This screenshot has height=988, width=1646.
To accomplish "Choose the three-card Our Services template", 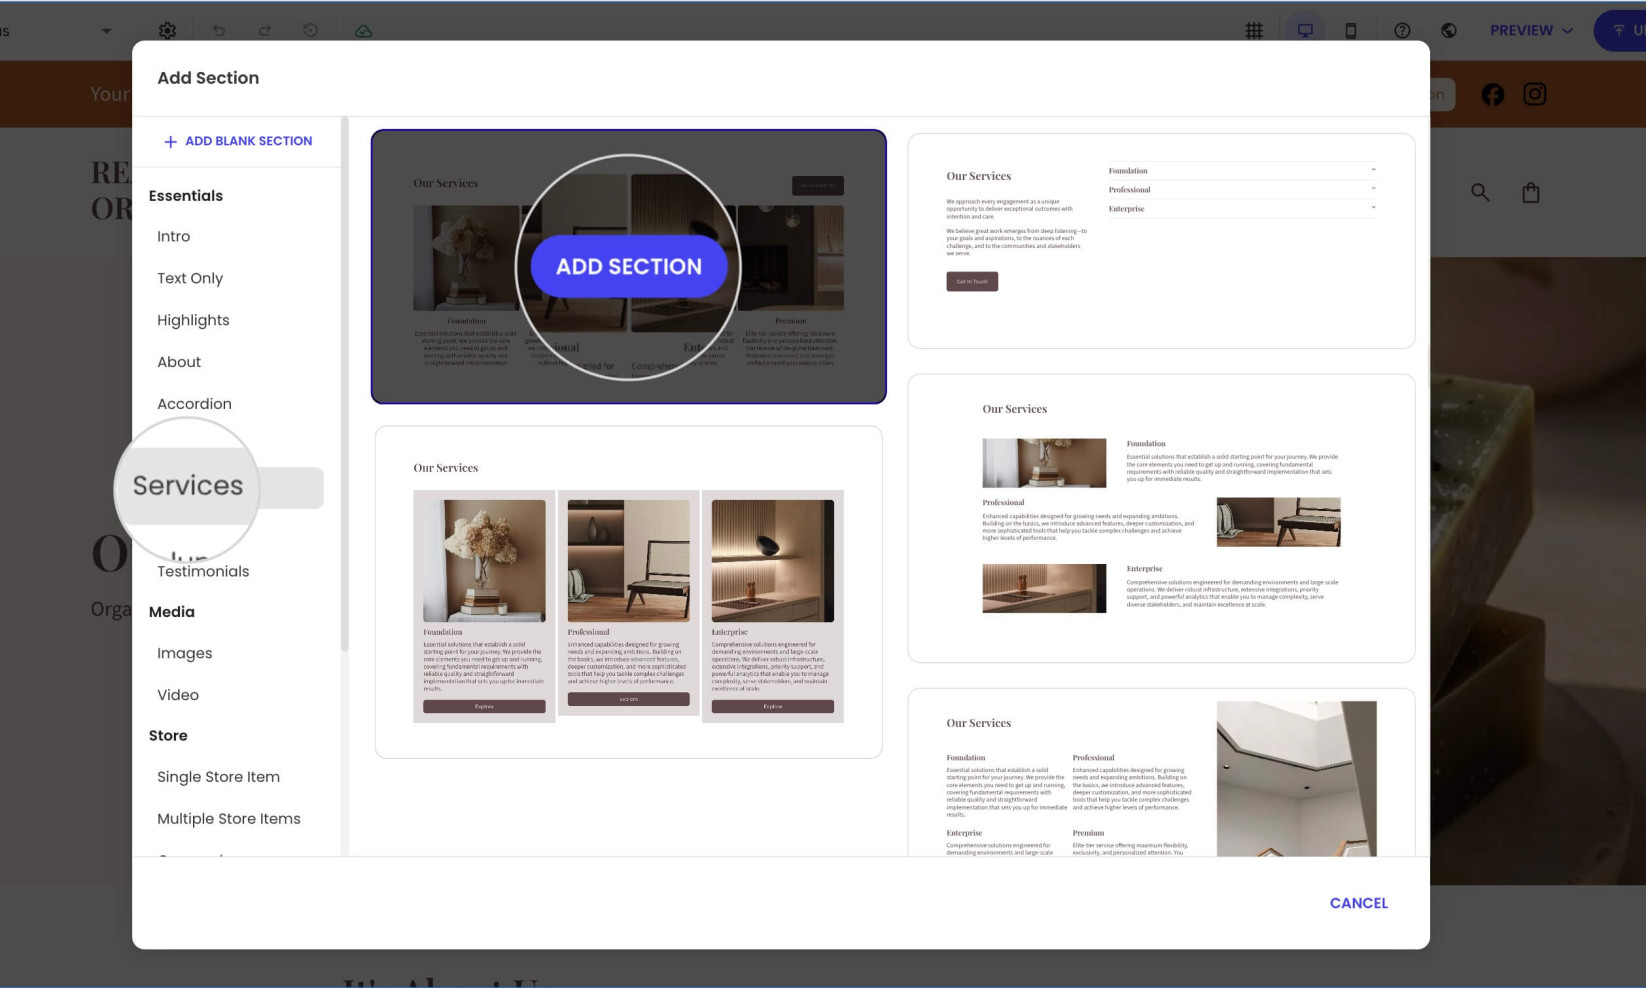I will tap(628, 592).
